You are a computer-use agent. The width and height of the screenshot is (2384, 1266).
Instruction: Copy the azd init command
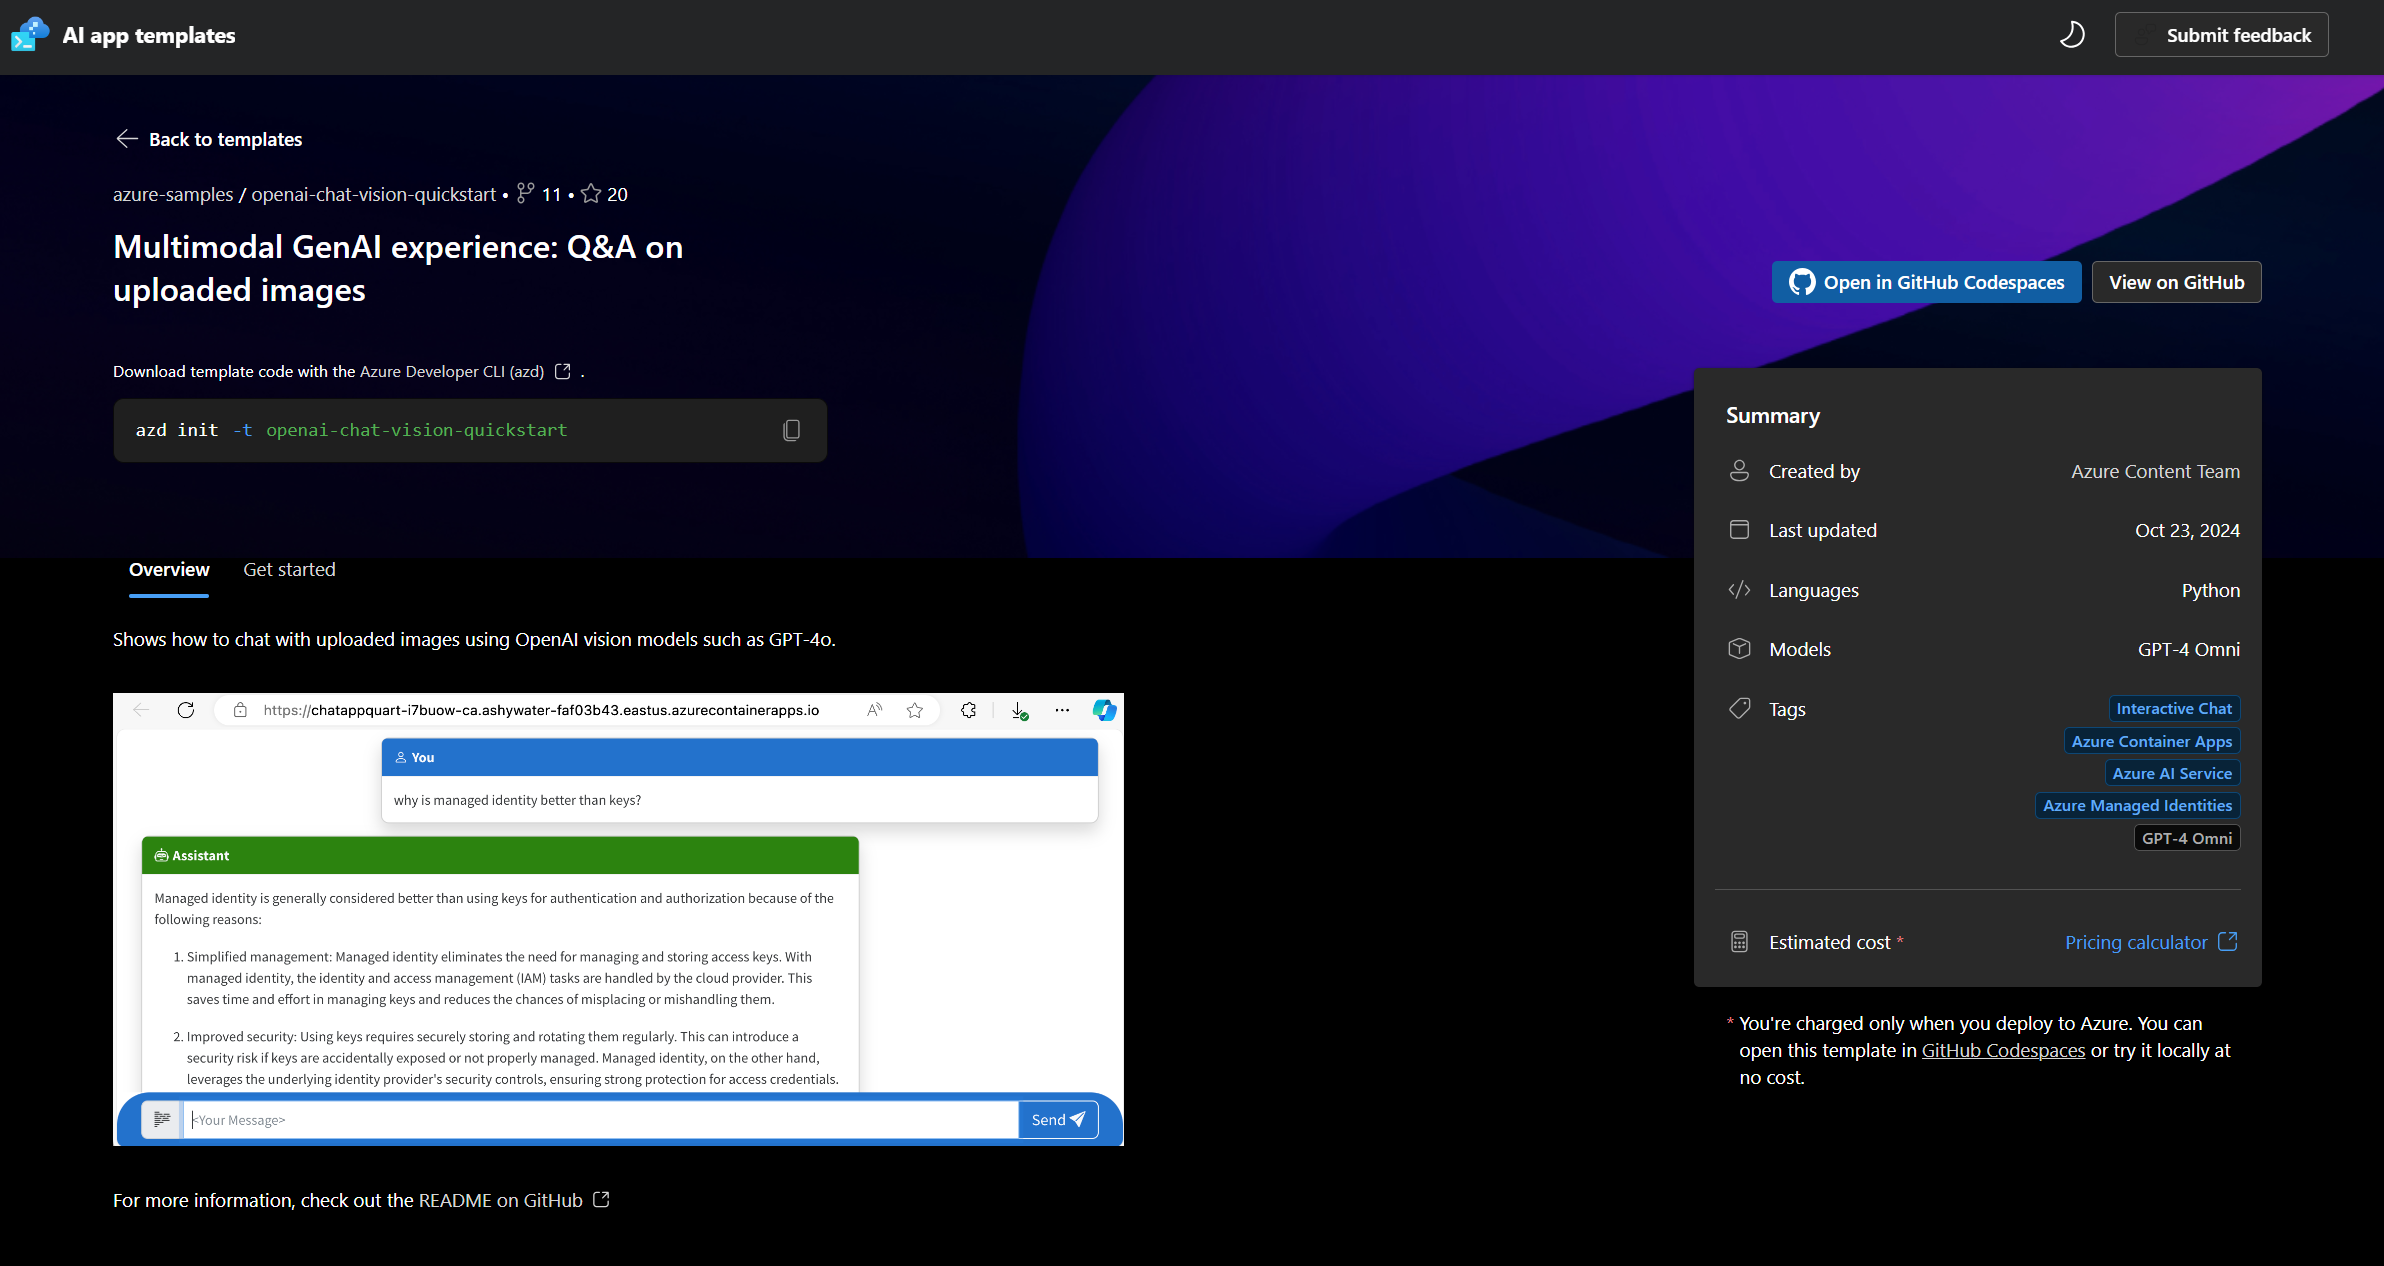[x=791, y=430]
